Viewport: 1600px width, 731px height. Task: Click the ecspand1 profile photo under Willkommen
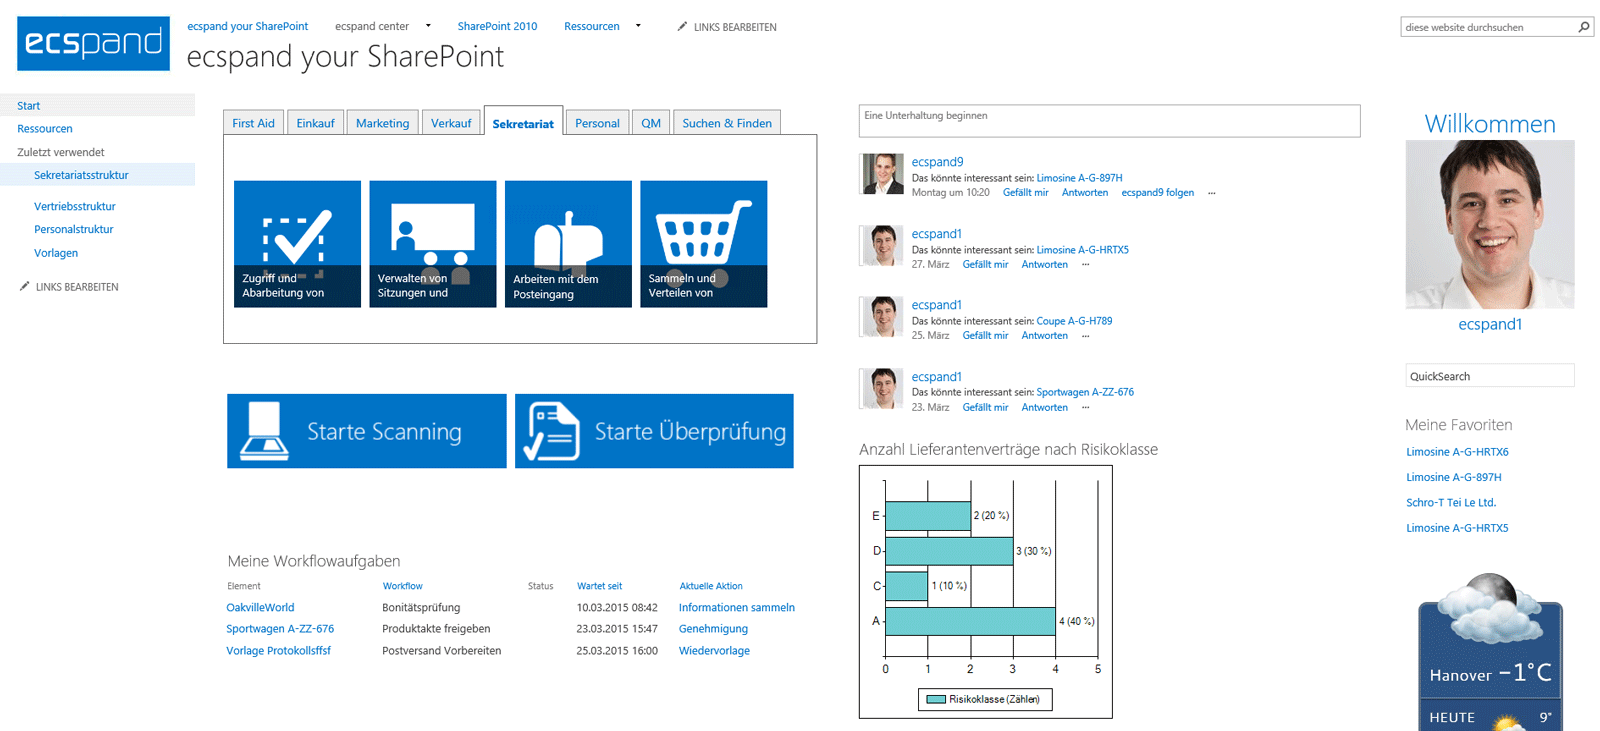coord(1489,224)
